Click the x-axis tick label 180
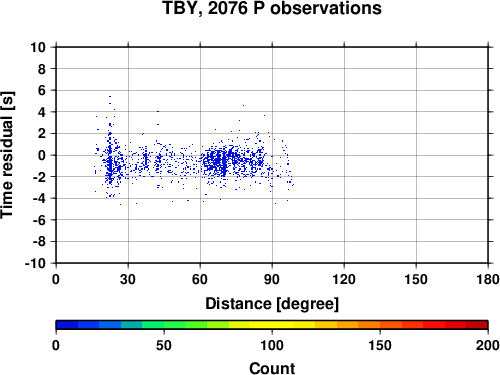Image resolution: width=500 pixels, height=375 pixels. [488, 279]
